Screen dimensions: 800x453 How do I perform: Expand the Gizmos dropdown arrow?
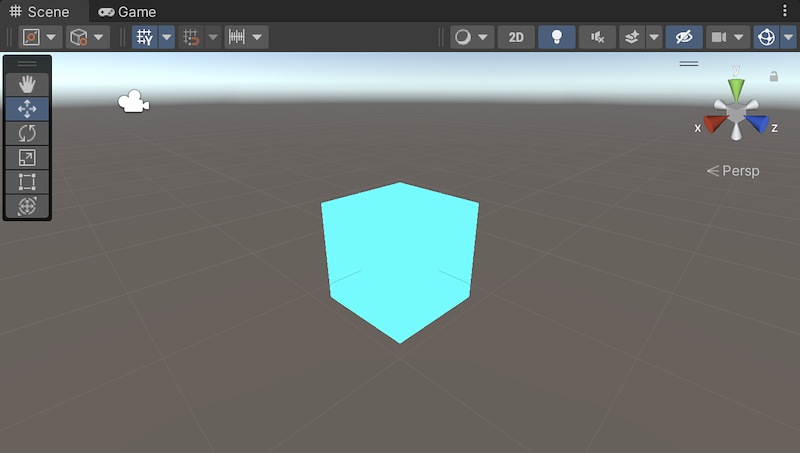point(789,37)
